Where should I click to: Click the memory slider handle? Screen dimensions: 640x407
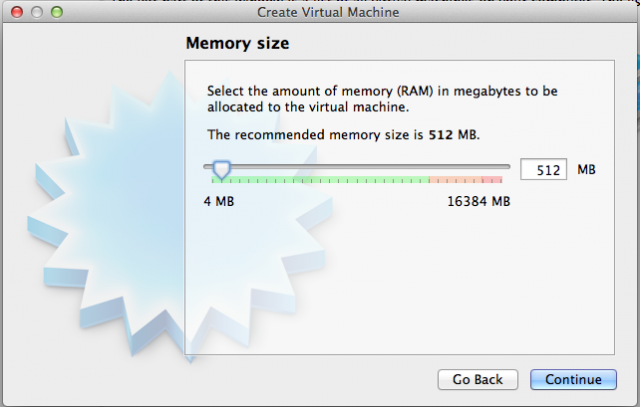(222, 170)
